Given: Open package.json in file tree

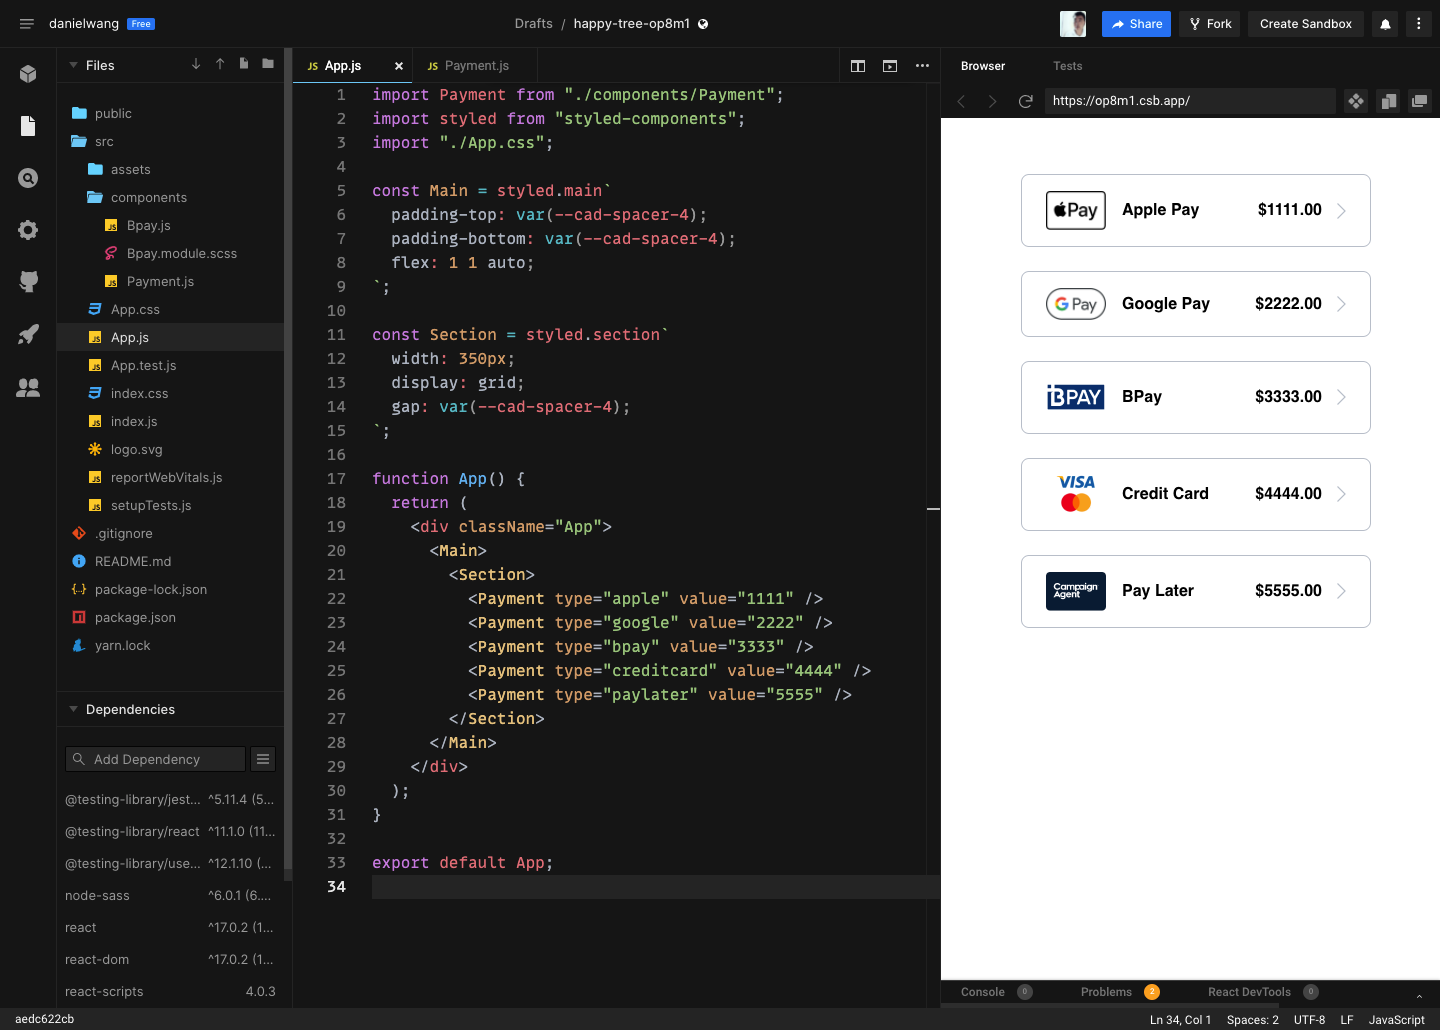Looking at the screenshot, I should pos(170,617).
